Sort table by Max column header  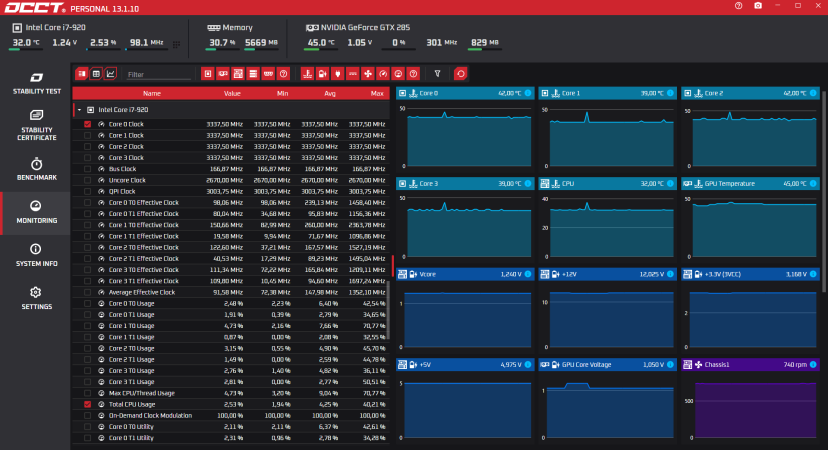click(x=377, y=93)
